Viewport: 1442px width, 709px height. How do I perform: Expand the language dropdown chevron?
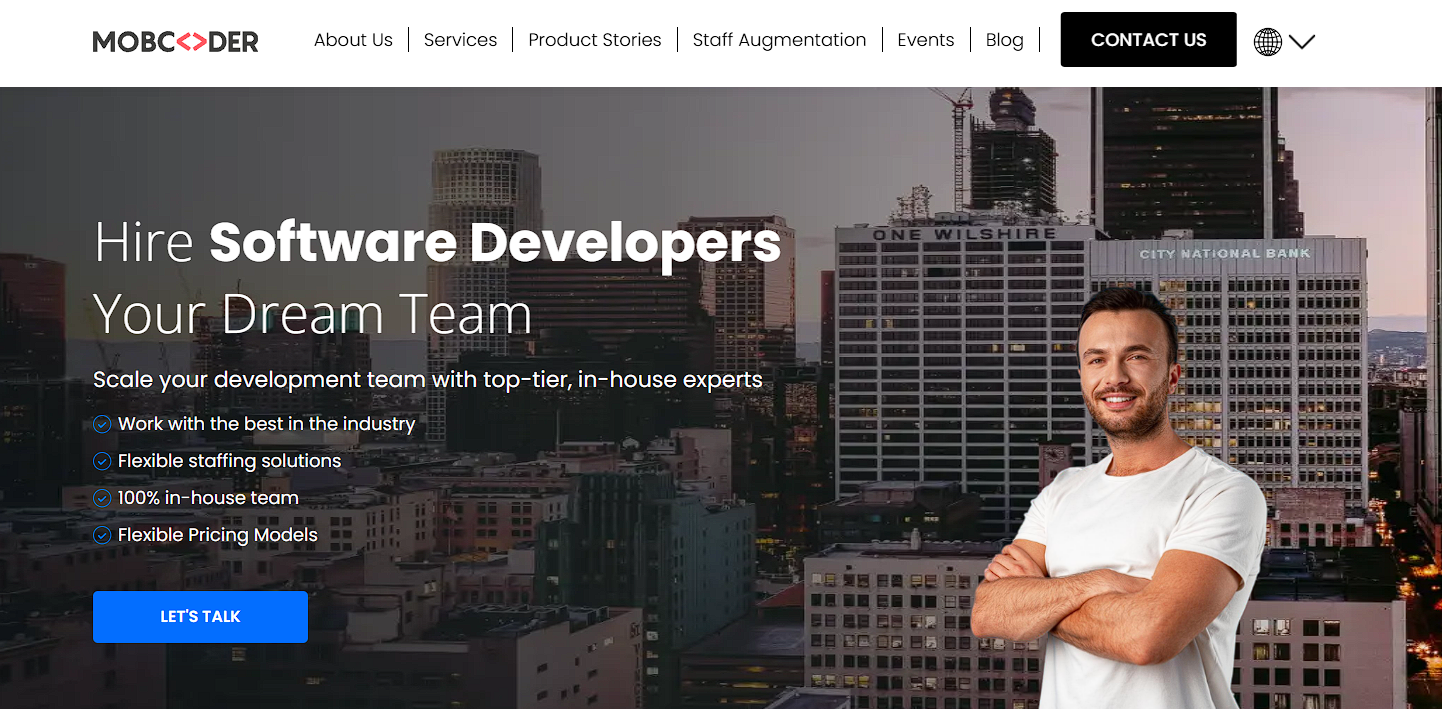1301,42
